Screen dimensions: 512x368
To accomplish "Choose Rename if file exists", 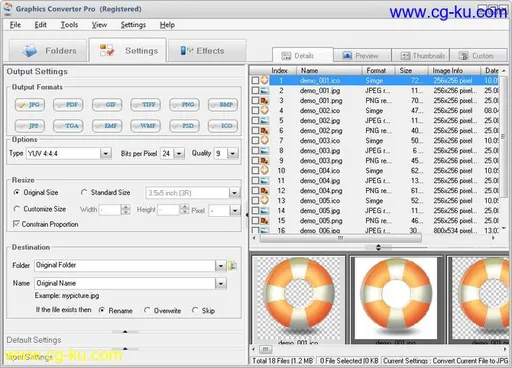I will click(x=102, y=310).
